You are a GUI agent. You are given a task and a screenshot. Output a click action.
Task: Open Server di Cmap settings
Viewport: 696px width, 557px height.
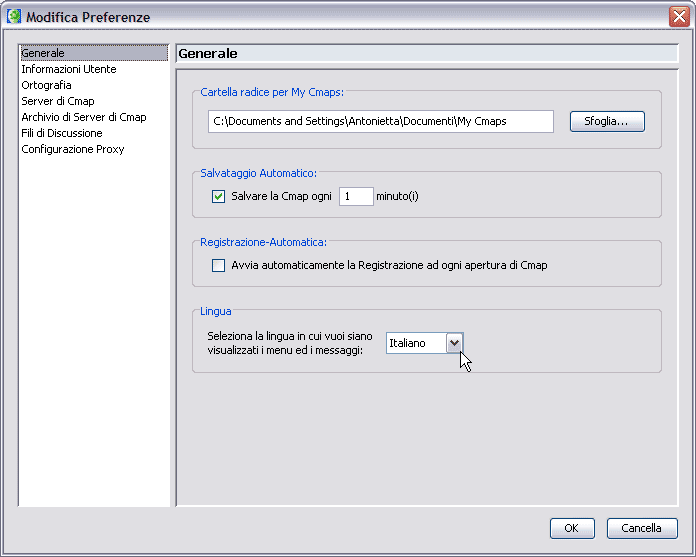58,101
